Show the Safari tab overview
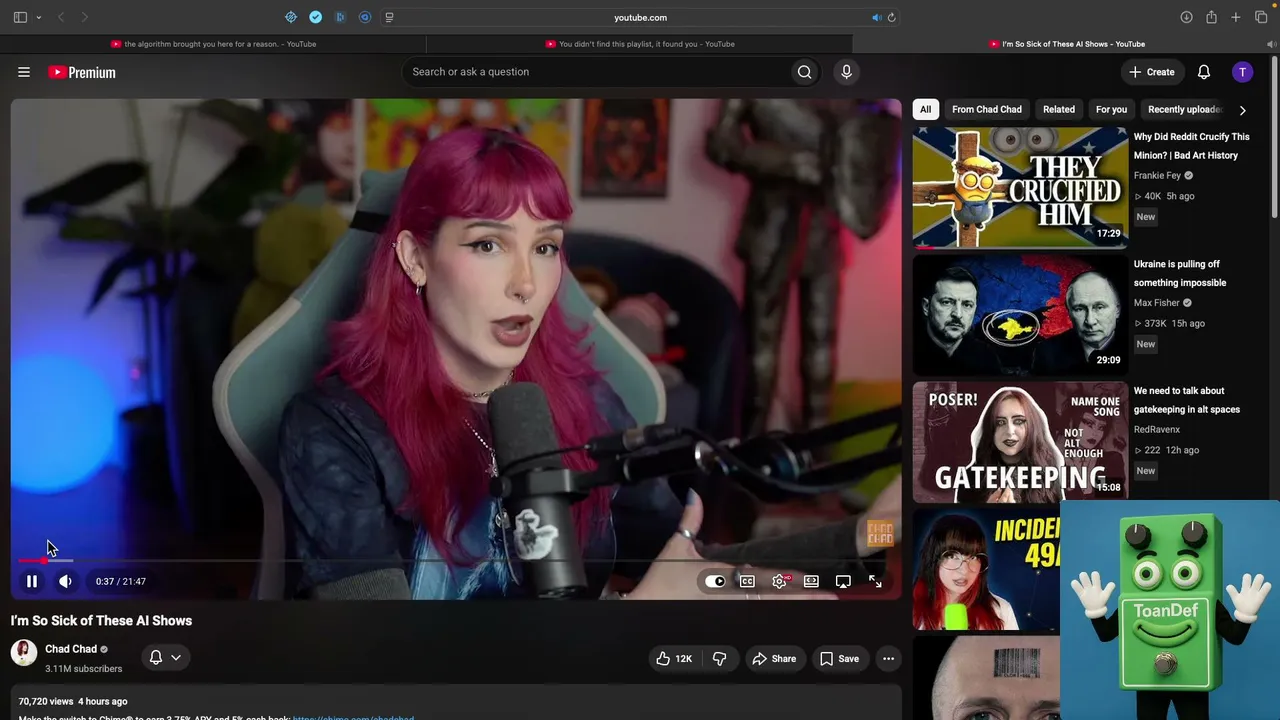Image resolution: width=1280 pixels, height=720 pixels. pyautogui.click(x=1261, y=17)
